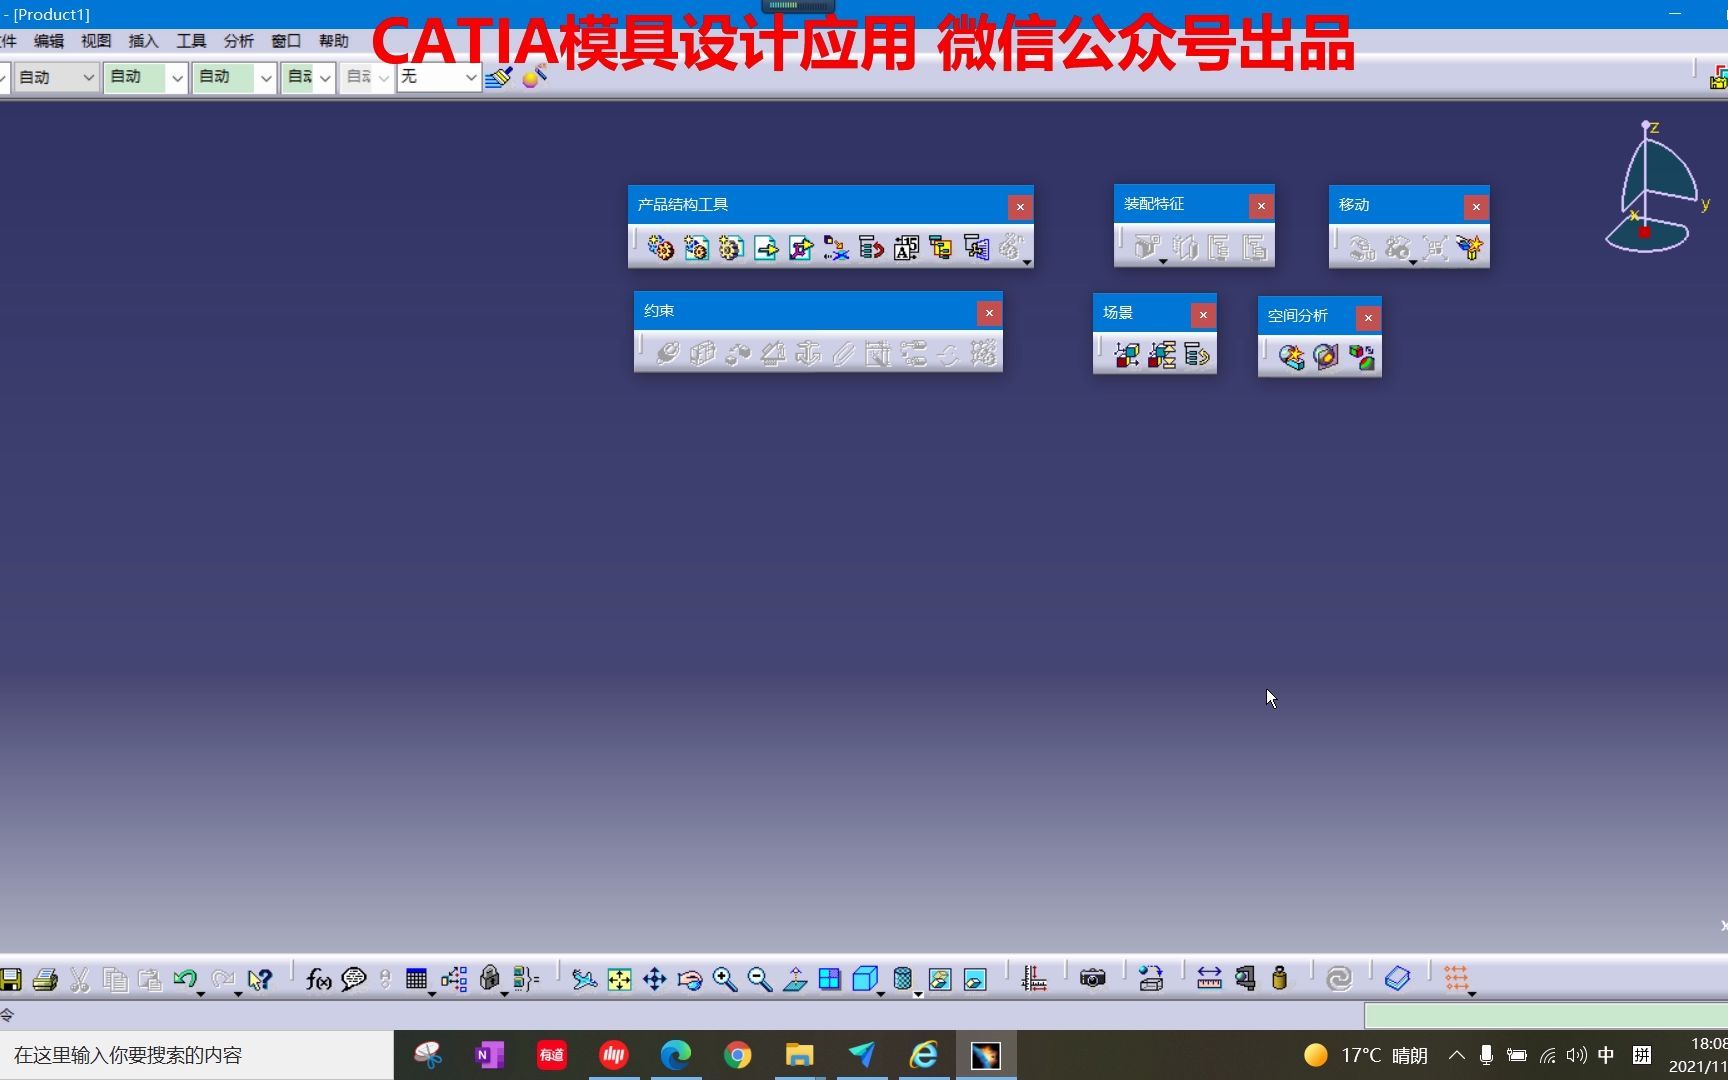1728x1080 pixels.
Task: Click the Product icon with gears and document
Action: pyautogui.click(x=696, y=247)
